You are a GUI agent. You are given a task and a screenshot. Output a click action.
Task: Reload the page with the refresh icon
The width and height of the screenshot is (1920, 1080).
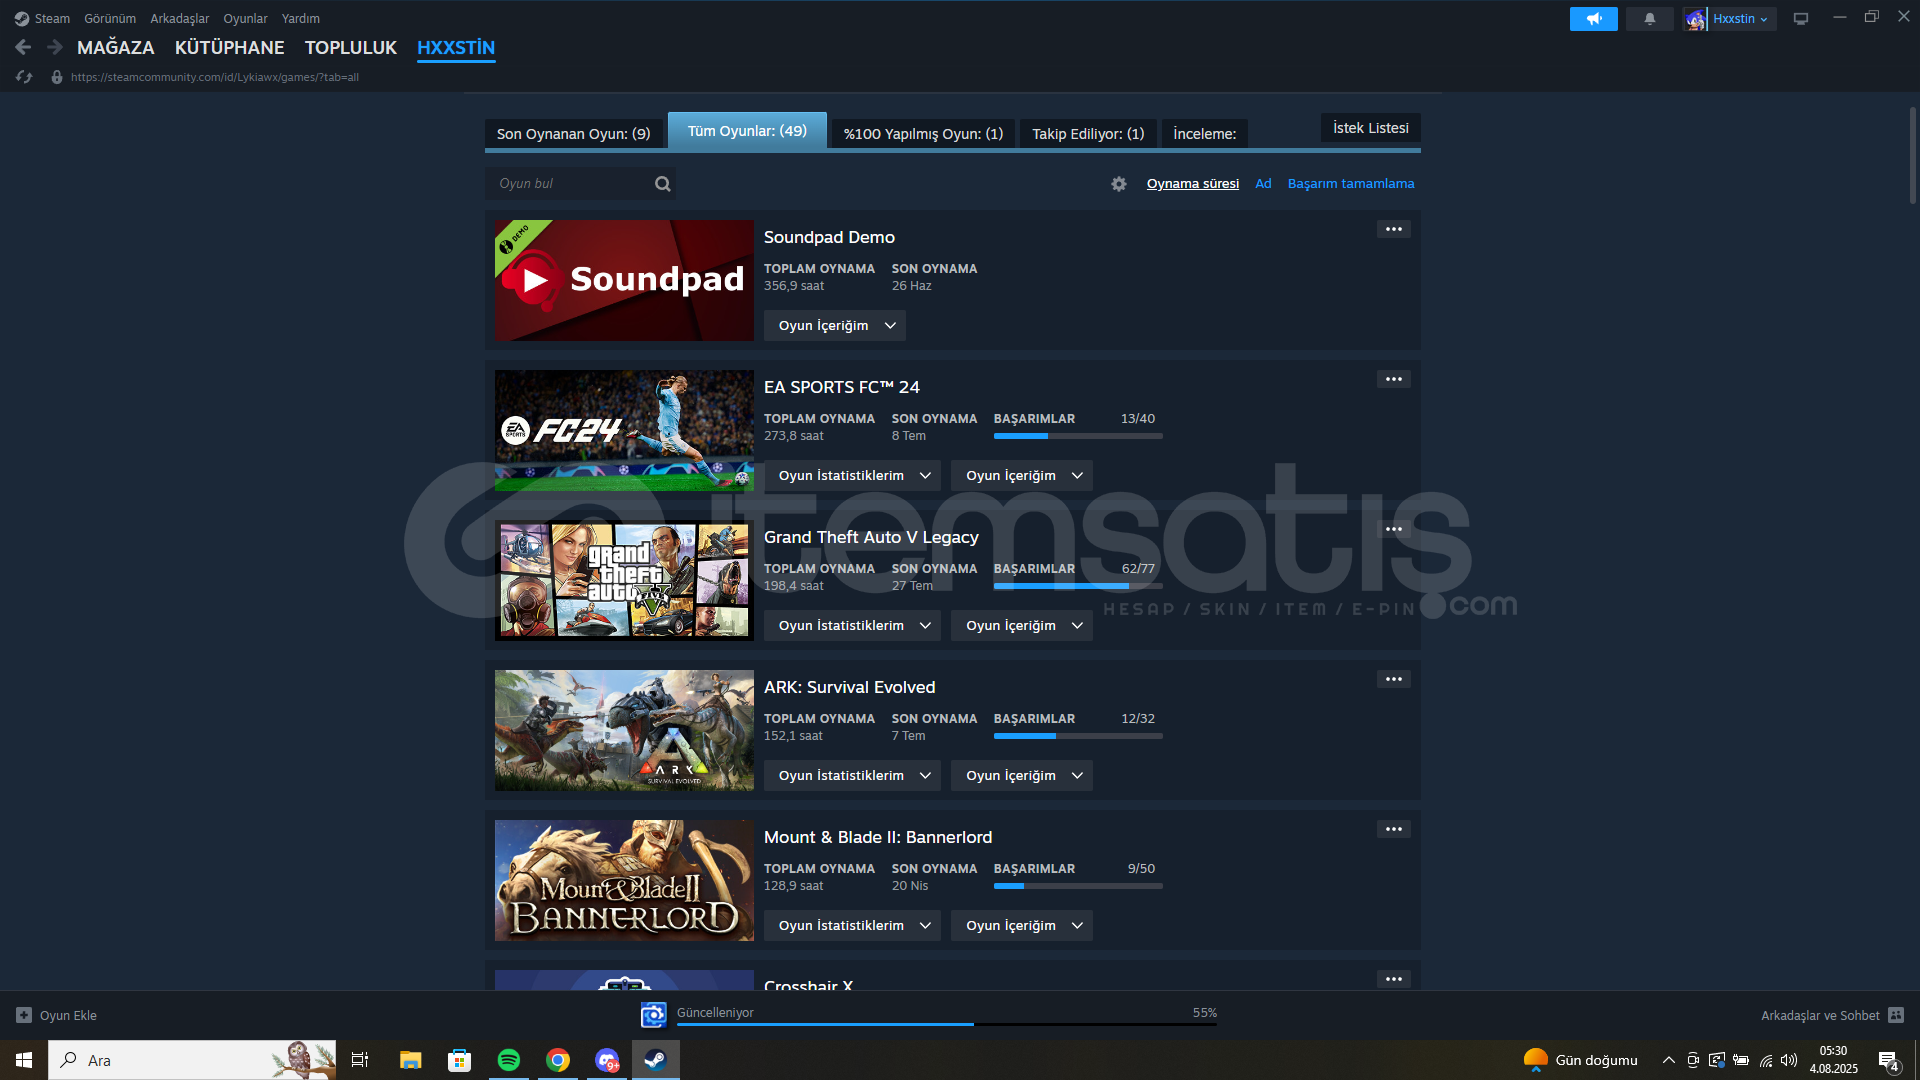click(x=24, y=77)
